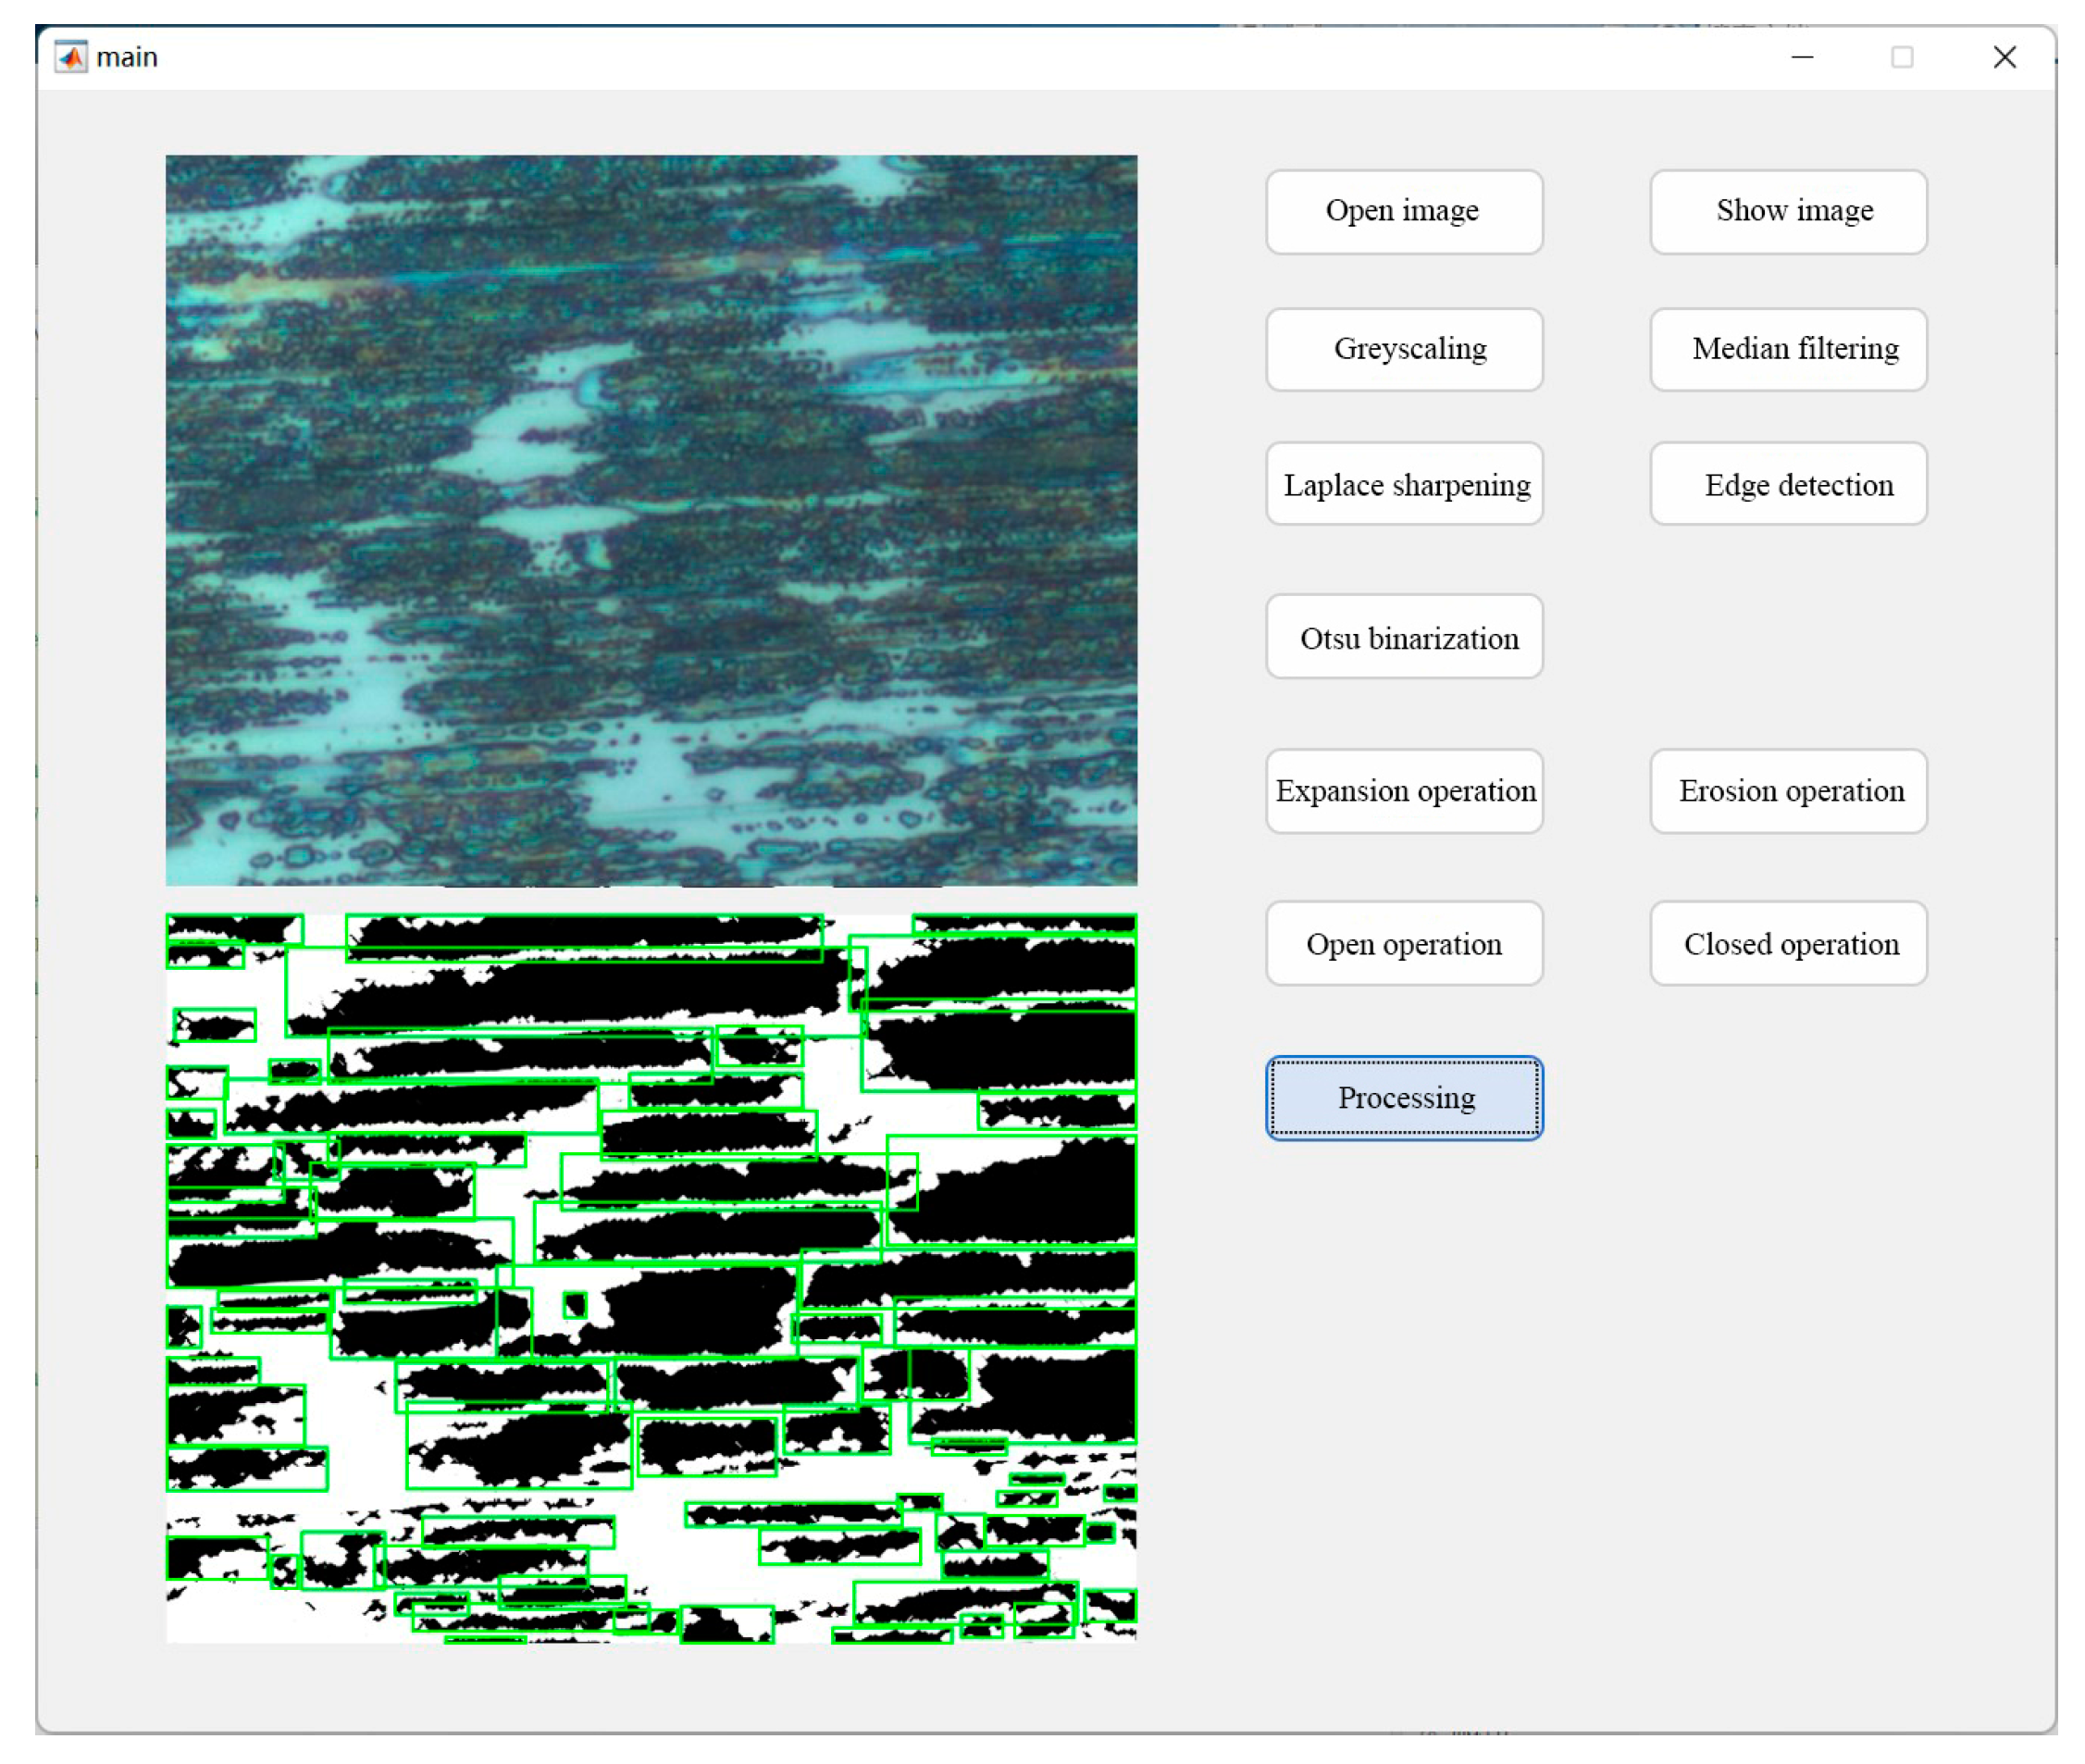The height and width of the screenshot is (1764, 2085).
Task: Run the Expansion operation
Action: (1403, 790)
